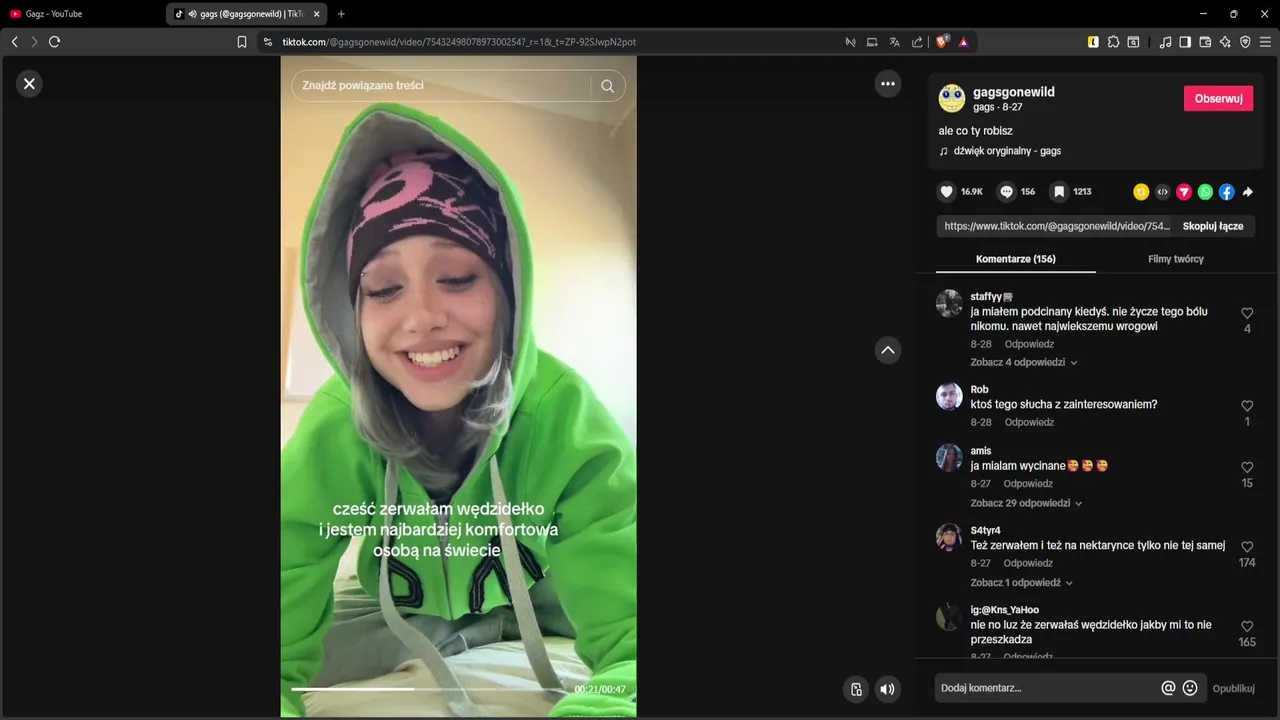Viewport: 1280px width, 720px height.
Task: Toggle the auto-scroll icon beside the speaker
Action: tap(856, 689)
